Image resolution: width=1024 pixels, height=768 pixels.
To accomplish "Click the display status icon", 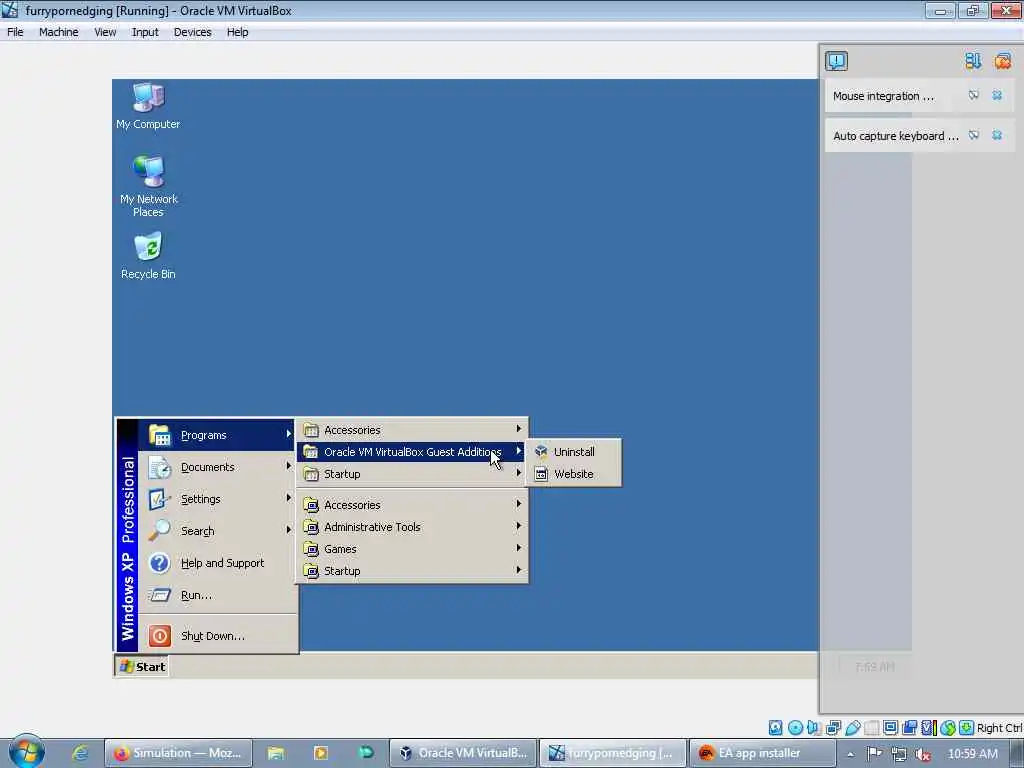I will click(890, 728).
